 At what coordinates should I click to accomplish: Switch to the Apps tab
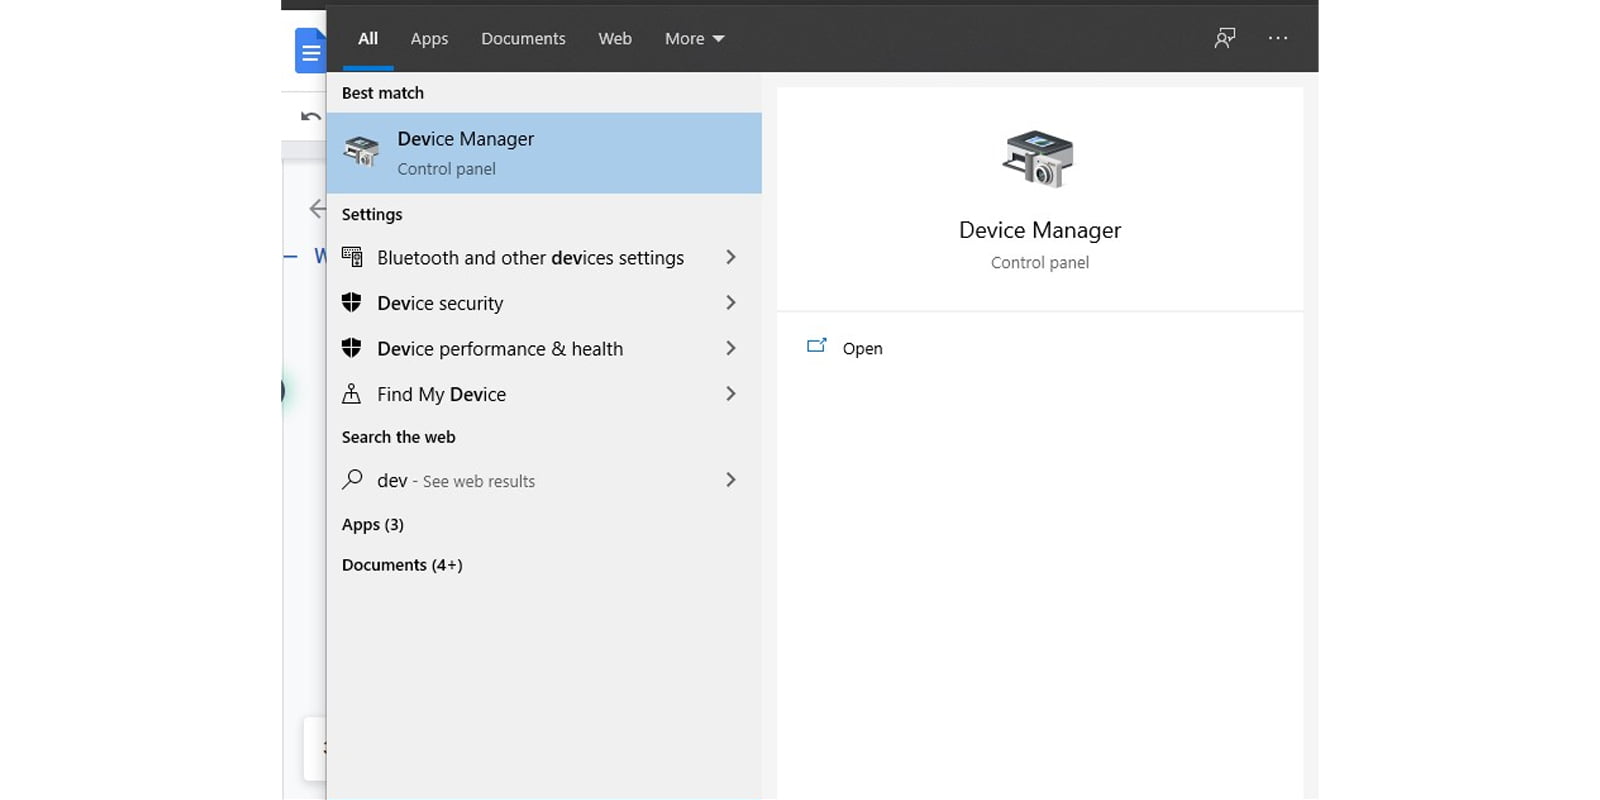429,38
